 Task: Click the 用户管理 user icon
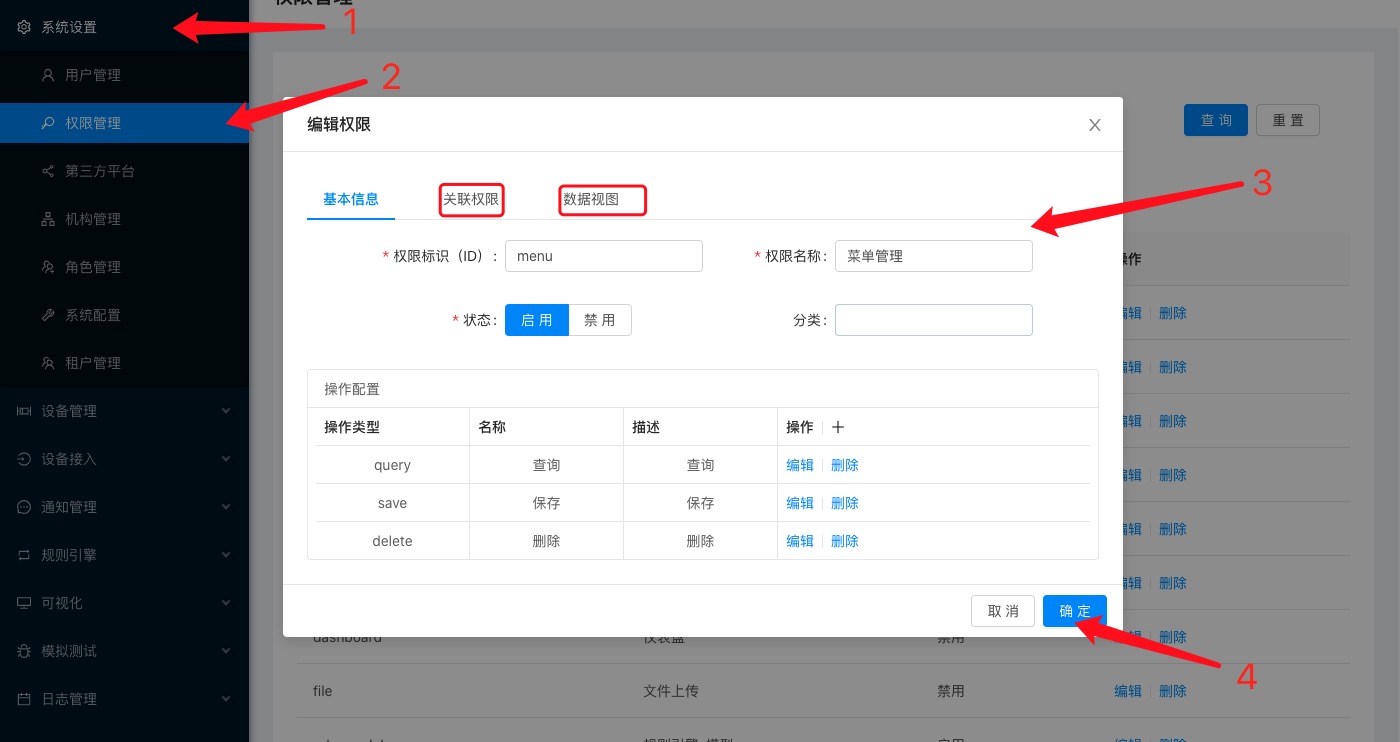point(48,75)
